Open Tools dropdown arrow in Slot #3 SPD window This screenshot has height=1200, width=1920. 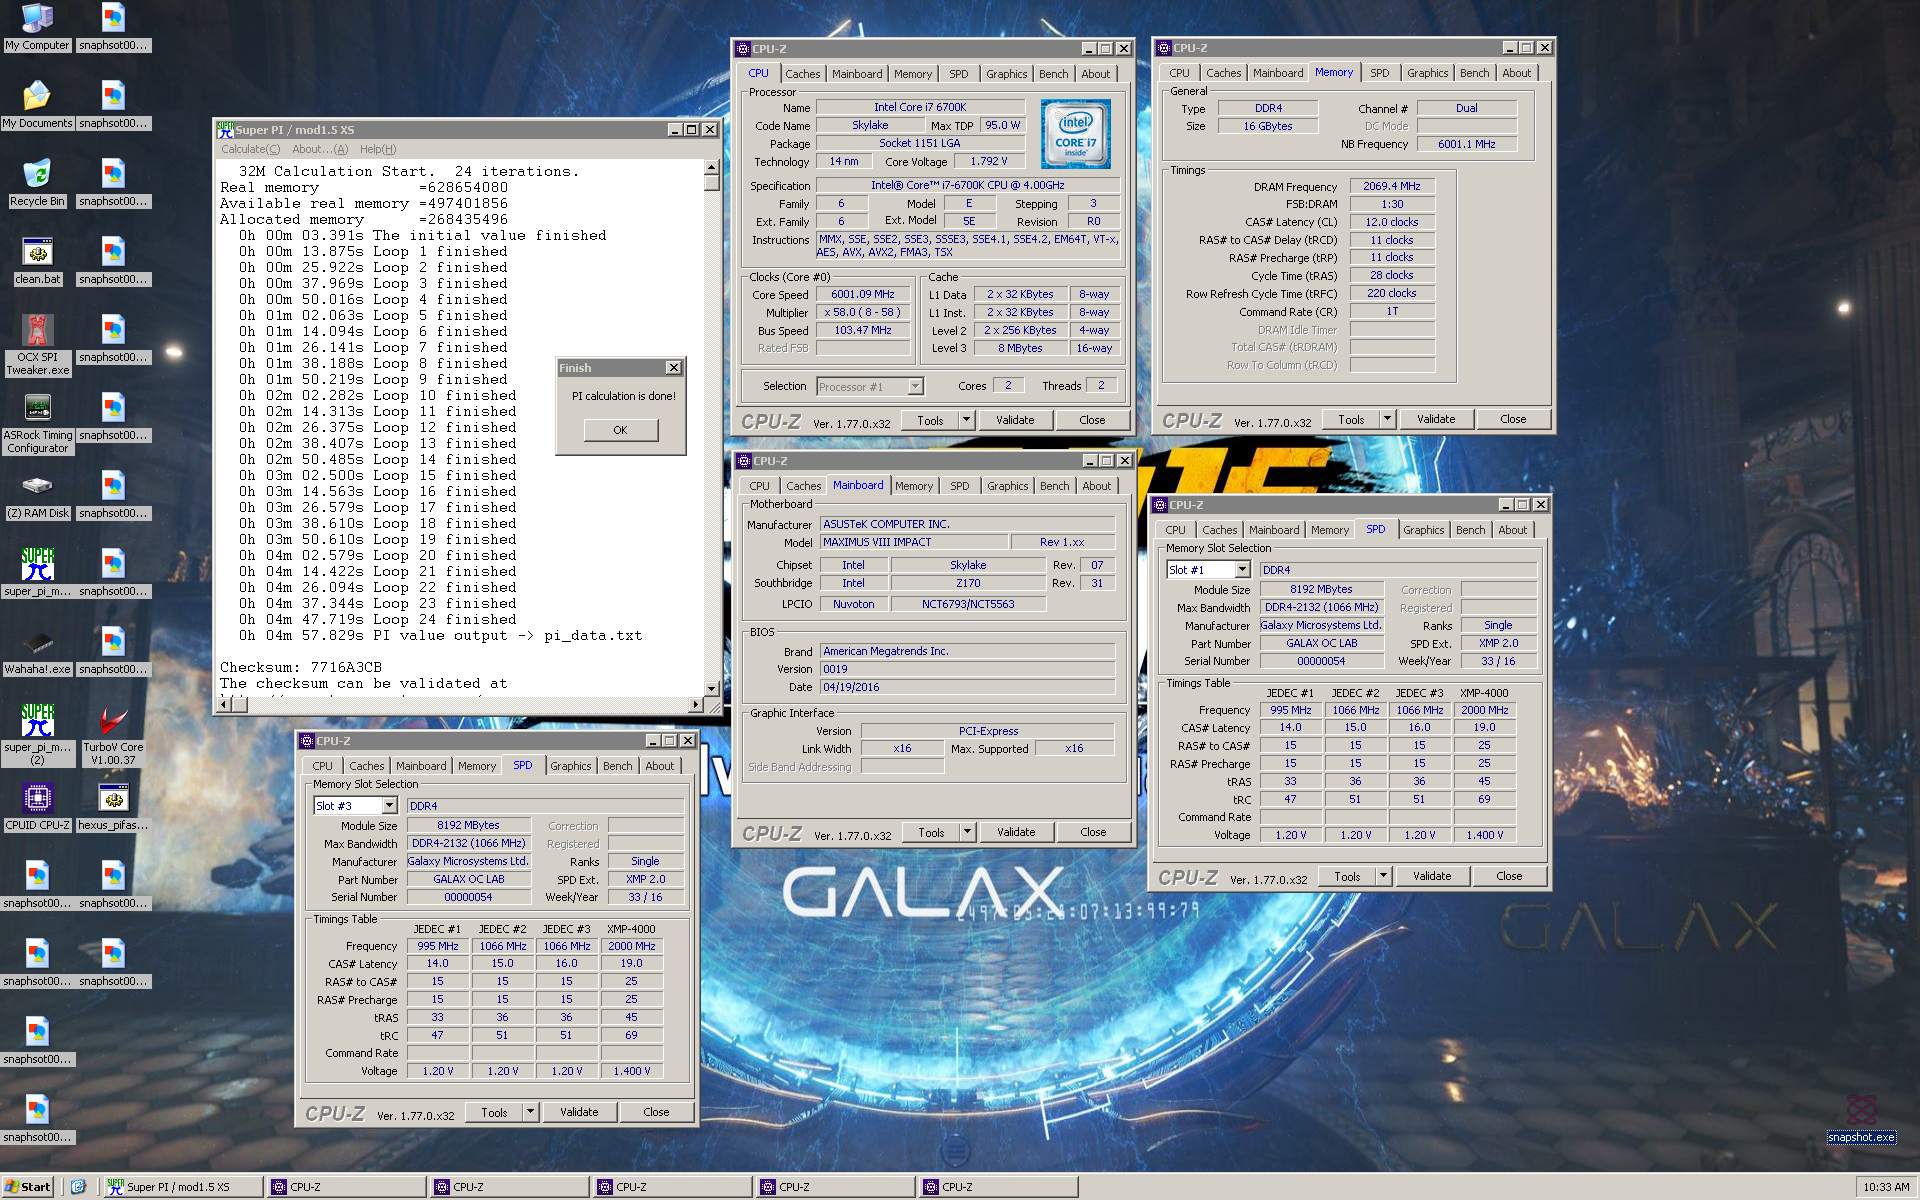point(531,1112)
